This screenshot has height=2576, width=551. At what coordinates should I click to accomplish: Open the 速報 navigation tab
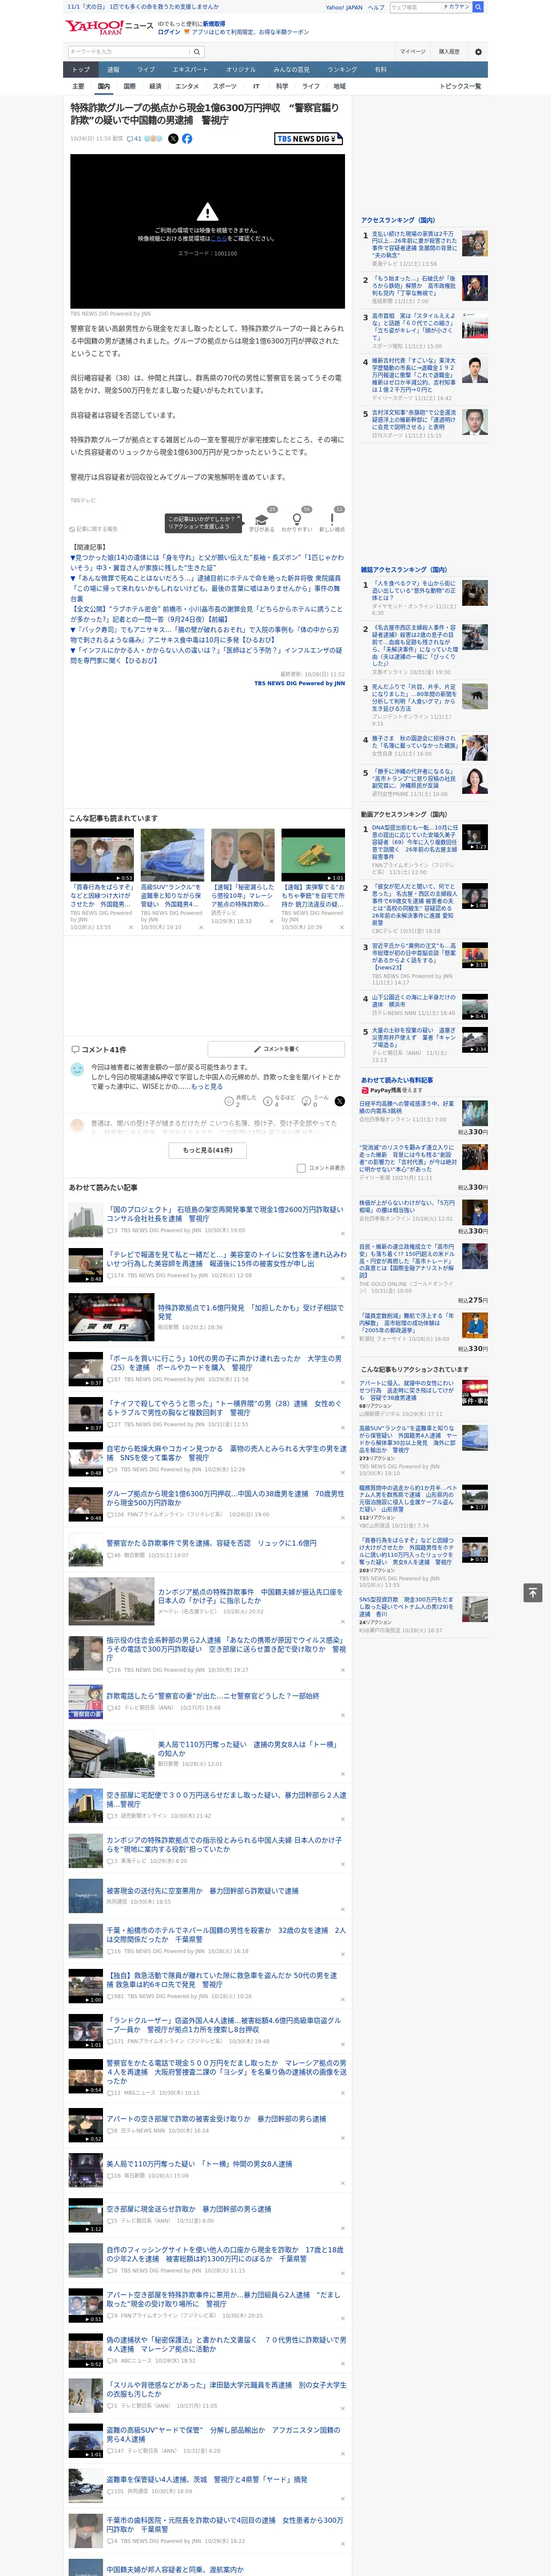113,70
